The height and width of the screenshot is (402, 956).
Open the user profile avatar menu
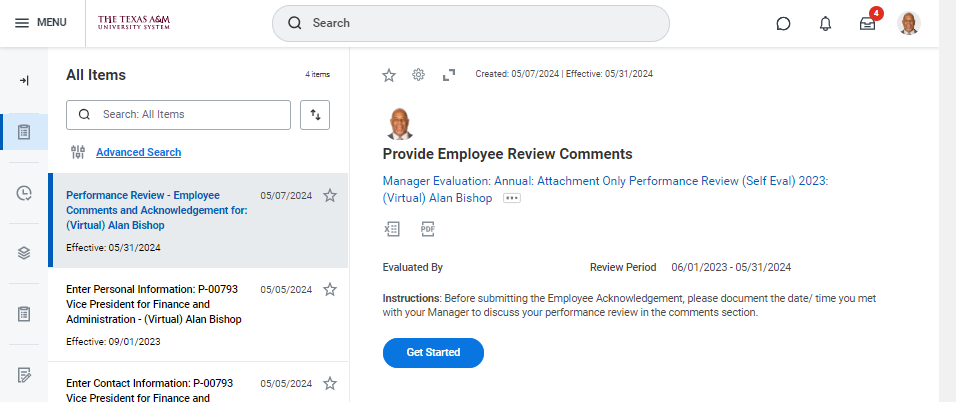click(x=908, y=23)
